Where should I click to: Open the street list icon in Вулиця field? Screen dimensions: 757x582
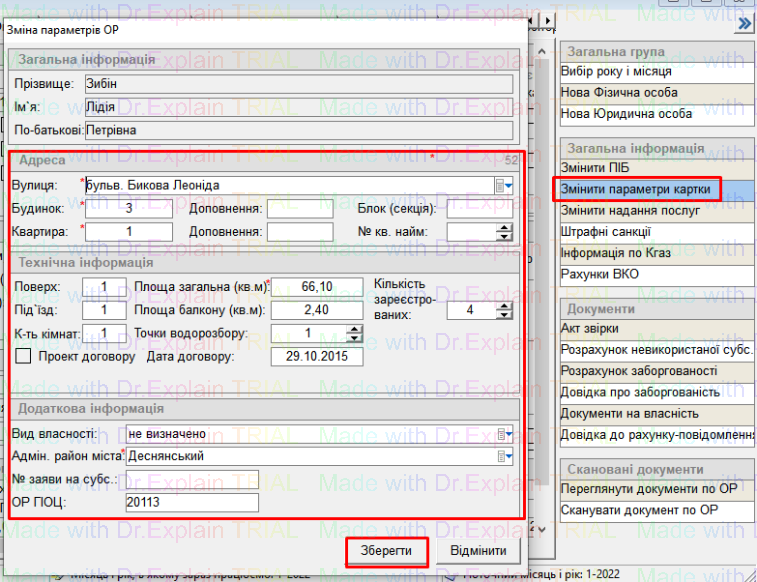click(502, 185)
